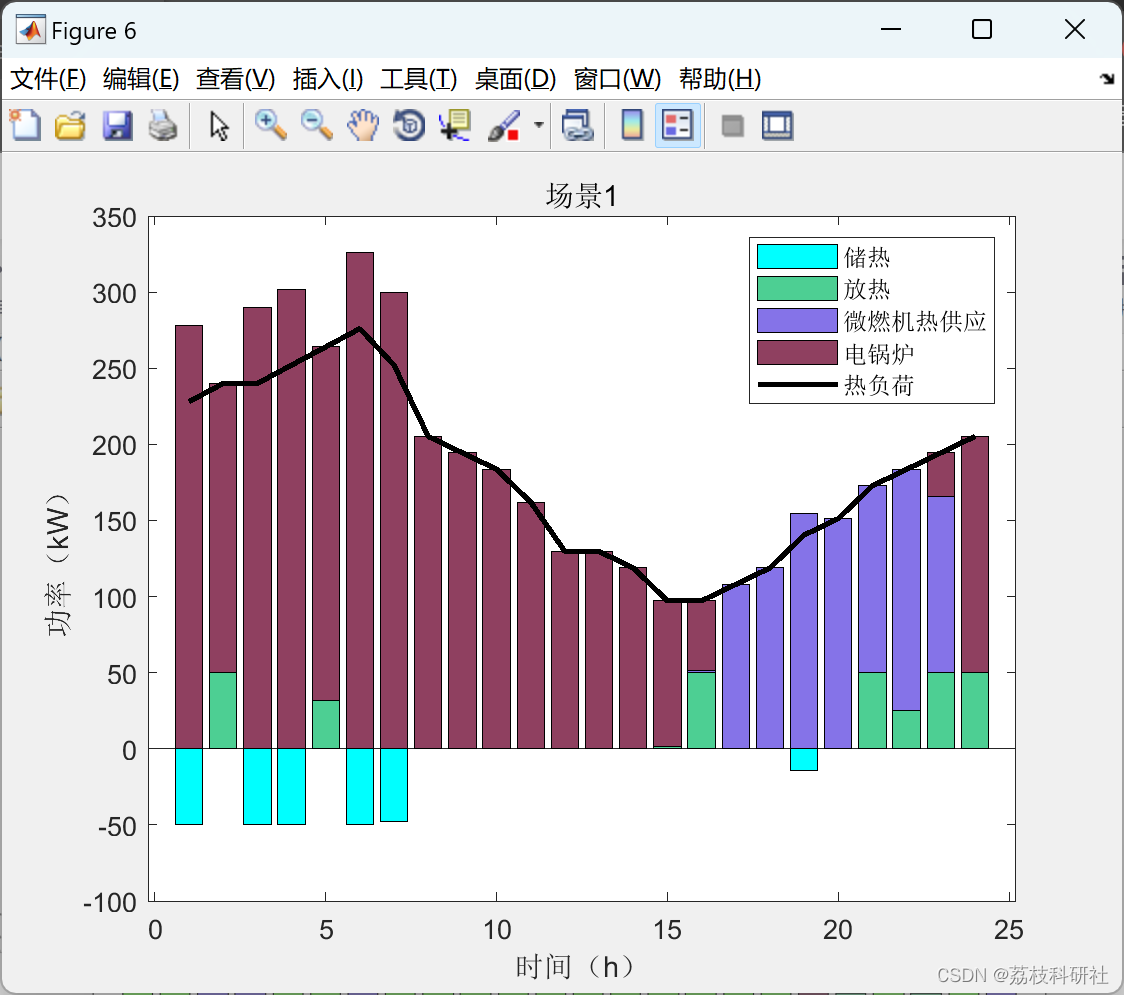
Task: Toggle the Insert Legend button
Action: pos(677,125)
